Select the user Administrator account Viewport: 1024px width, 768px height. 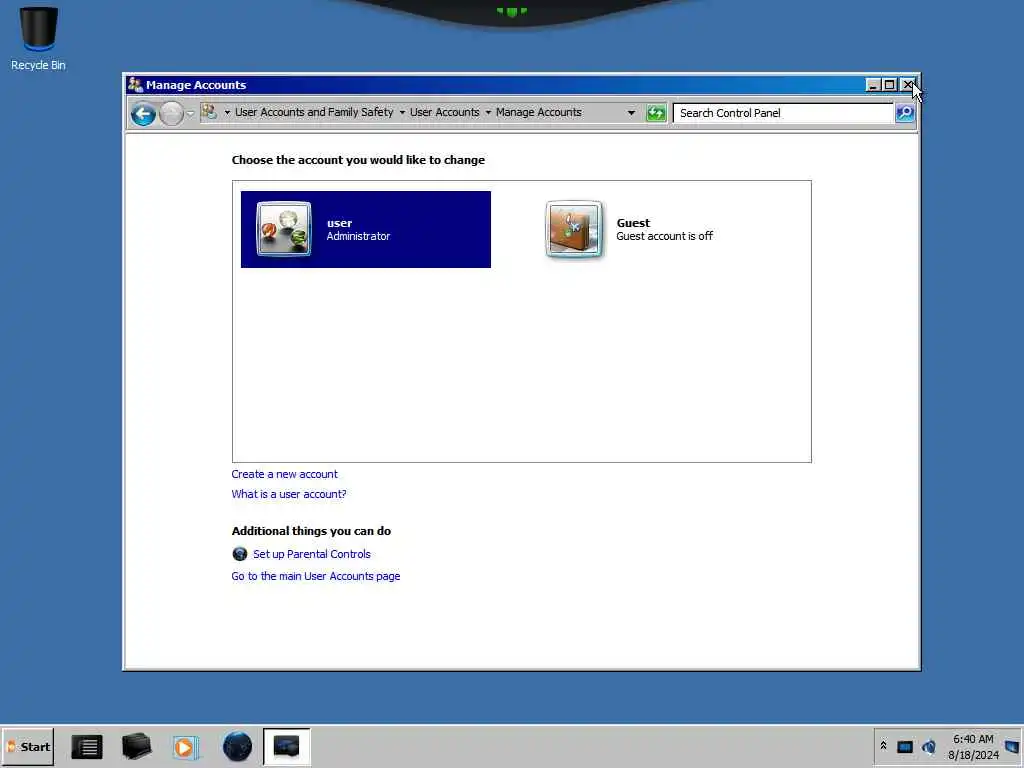pyautogui.click(x=366, y=229)
